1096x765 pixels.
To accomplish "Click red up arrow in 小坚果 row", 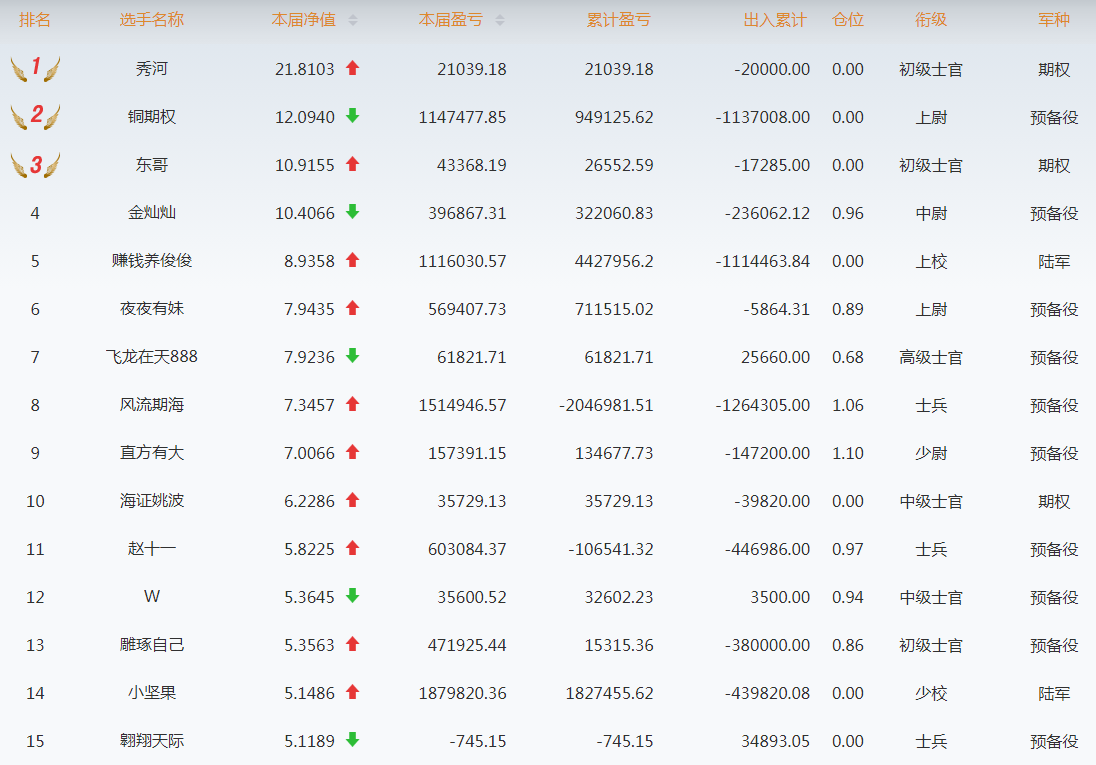I will (x=352, y=692).
